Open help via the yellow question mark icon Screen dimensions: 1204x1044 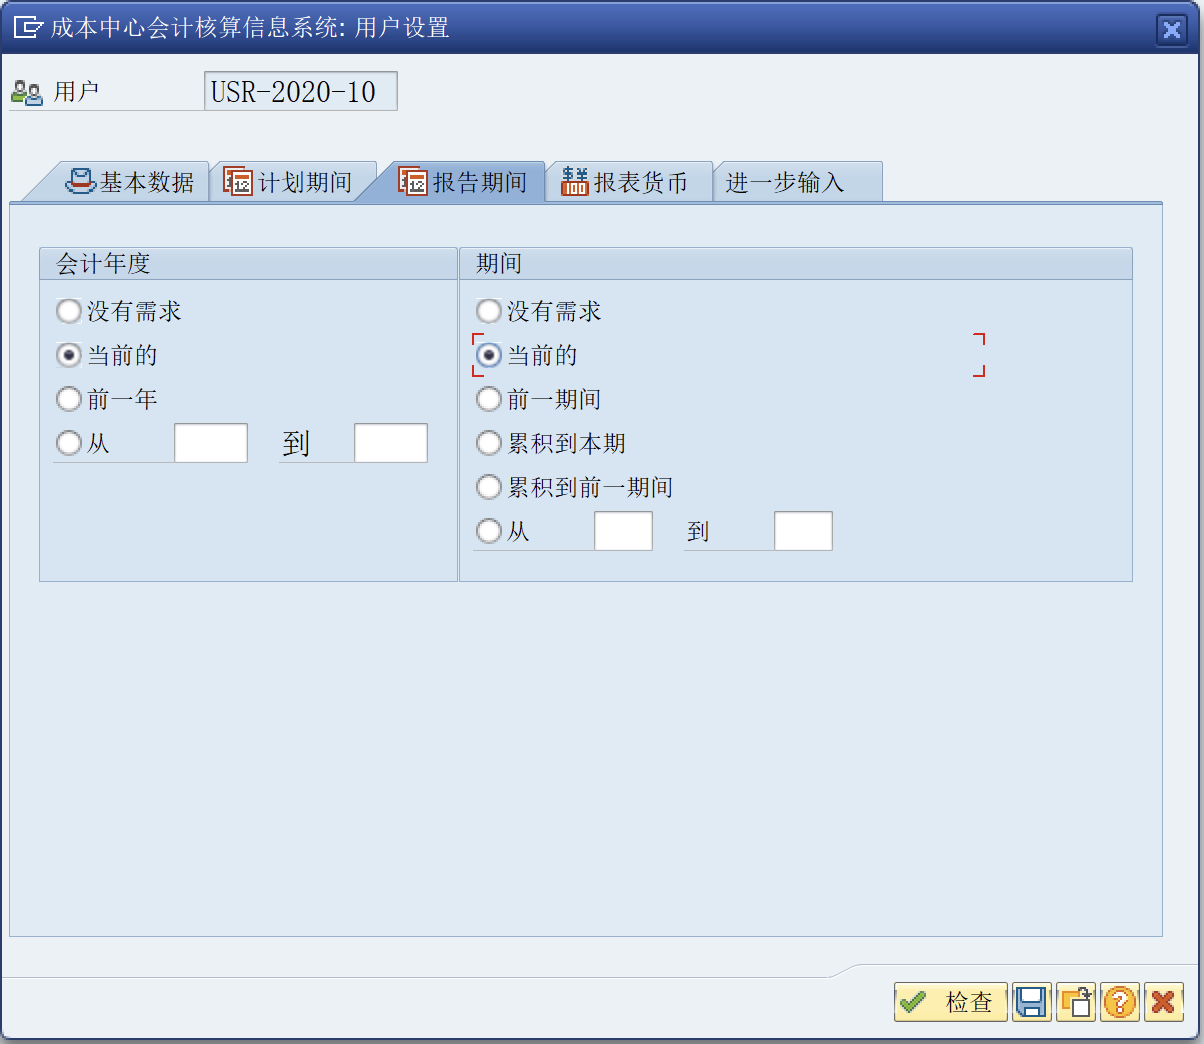click(x=1120, y=1002)
